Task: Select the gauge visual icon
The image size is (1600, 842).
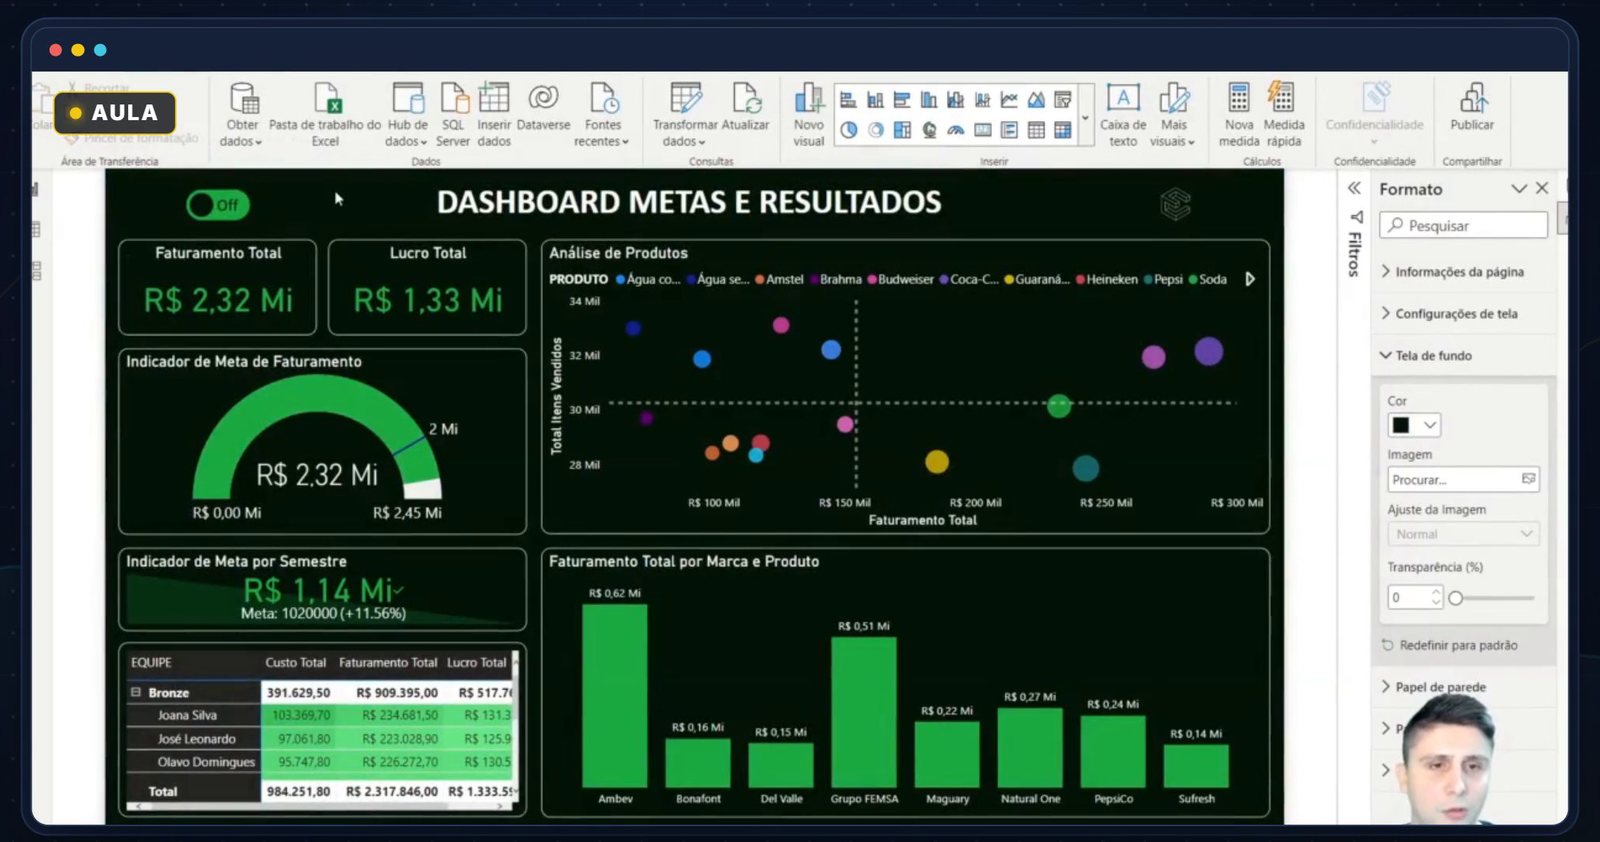Action: tap(956, 130)
